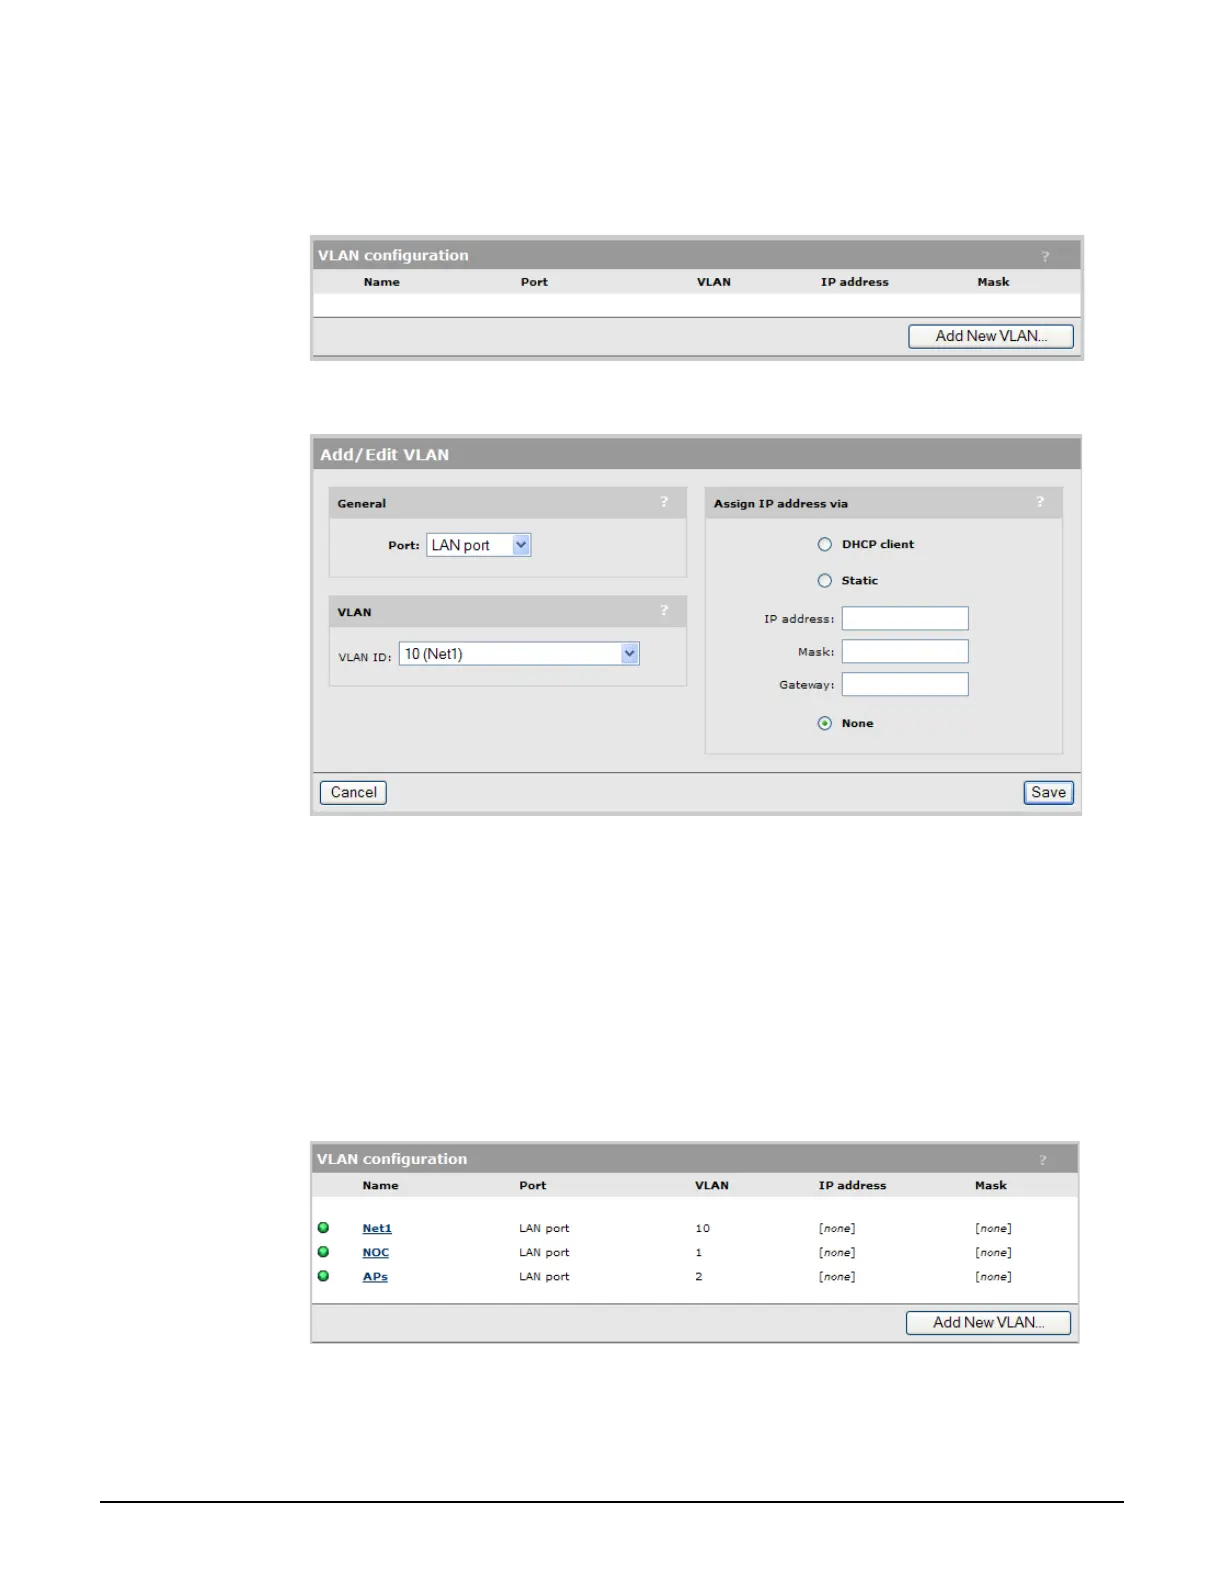
Task: Open help in VLAN configuration with Net1 row
Action: click(1043, 1160)
